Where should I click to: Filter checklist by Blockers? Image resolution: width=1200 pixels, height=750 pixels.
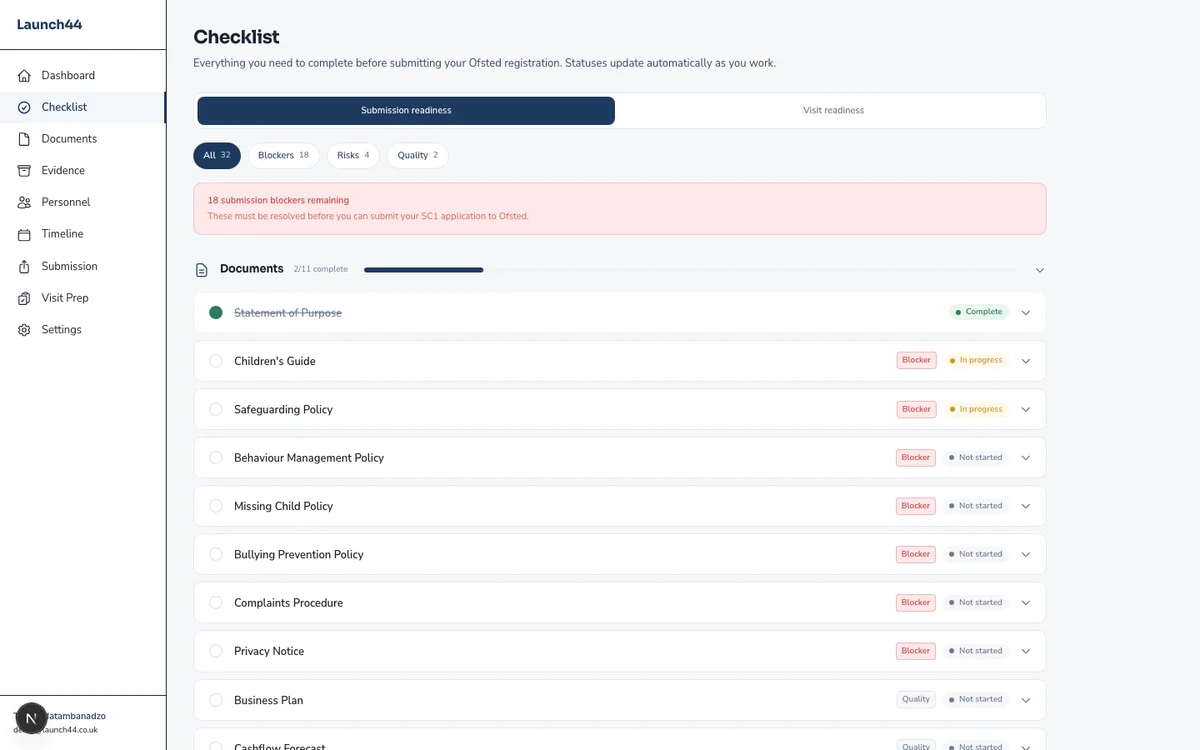pyautogui.click(x=285, y=155)
